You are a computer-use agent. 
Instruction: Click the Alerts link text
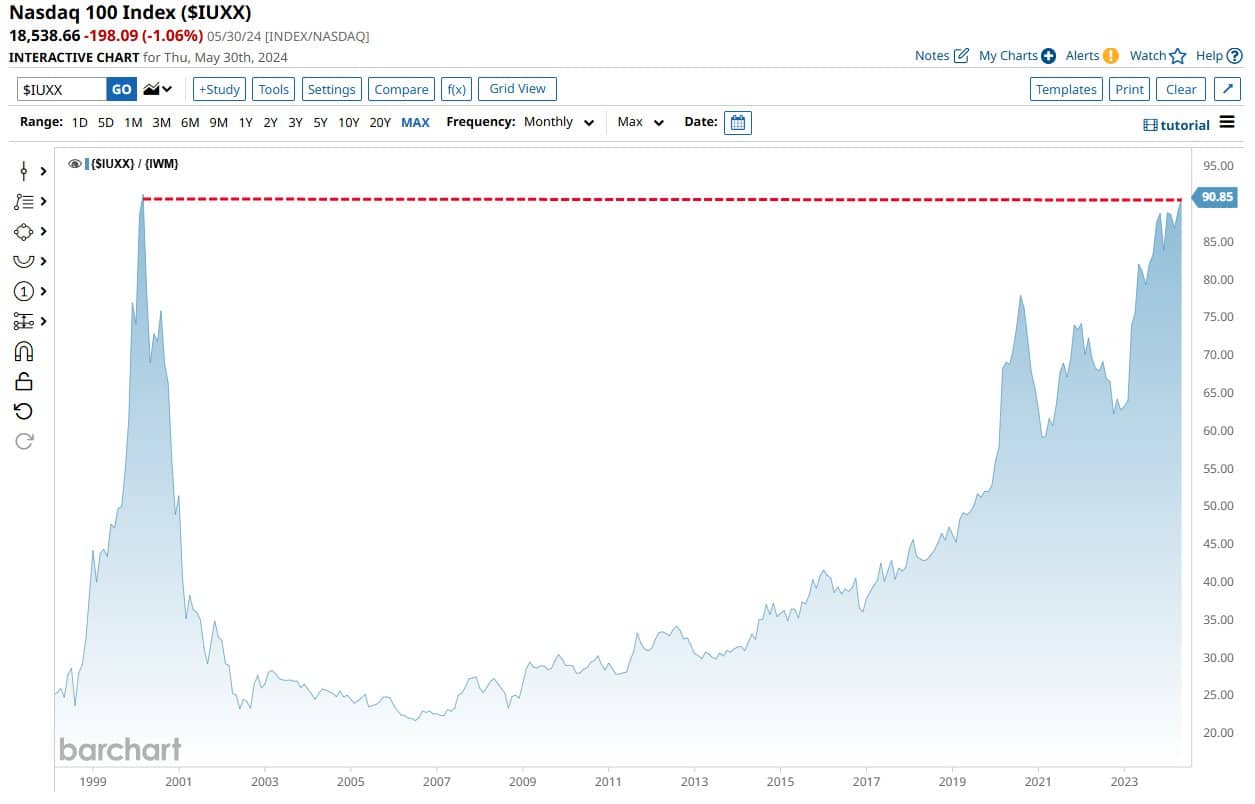(1082, 56)
